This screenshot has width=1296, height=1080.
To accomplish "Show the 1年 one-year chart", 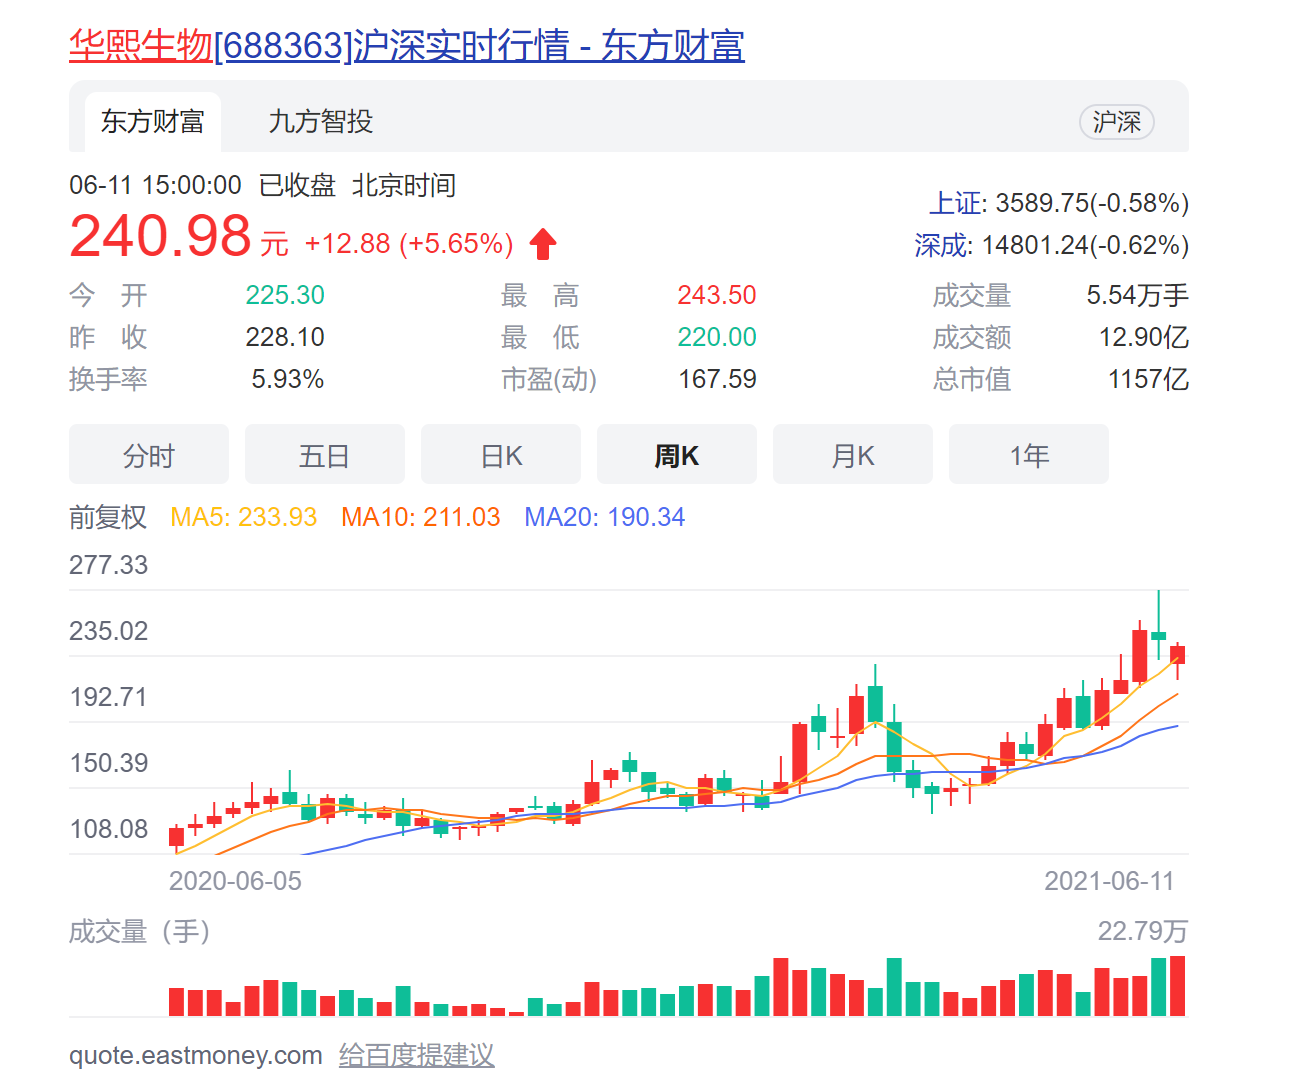I will (1029, 455).
